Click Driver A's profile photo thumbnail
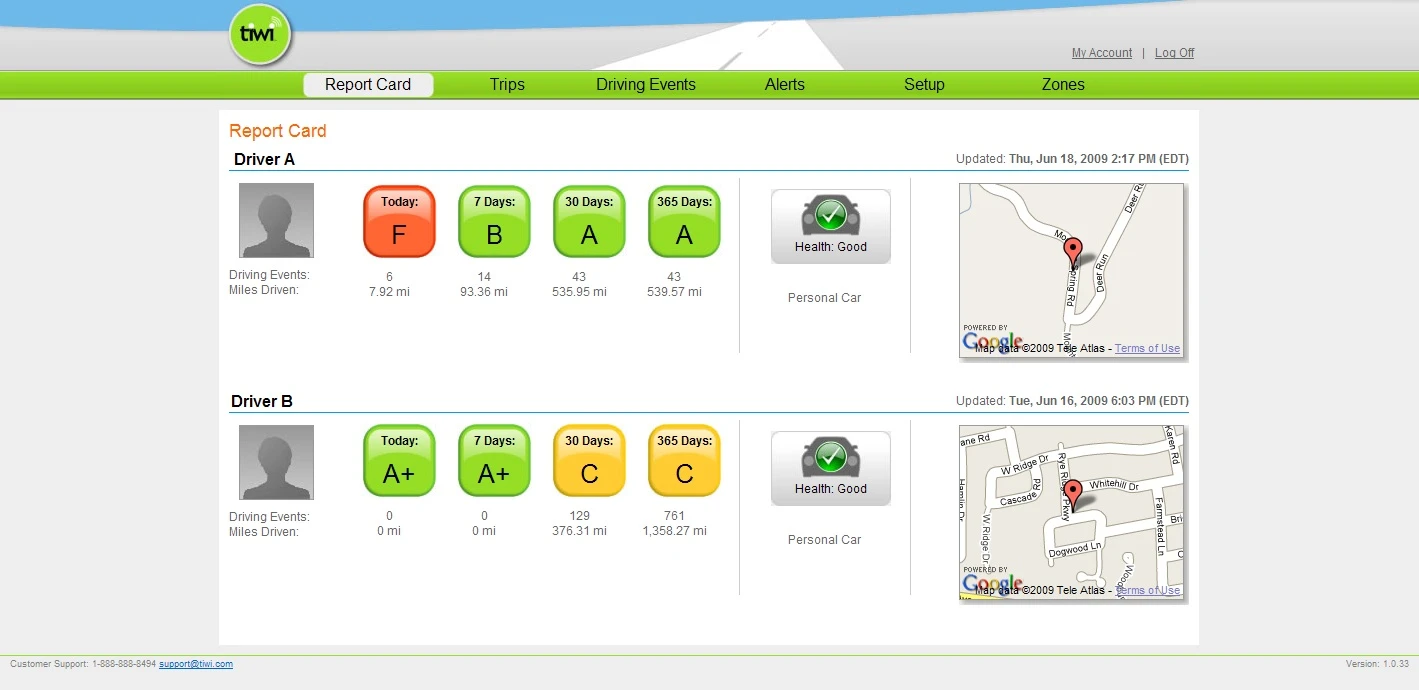This screenshot has width=1419, height=690. click(276, 220)
